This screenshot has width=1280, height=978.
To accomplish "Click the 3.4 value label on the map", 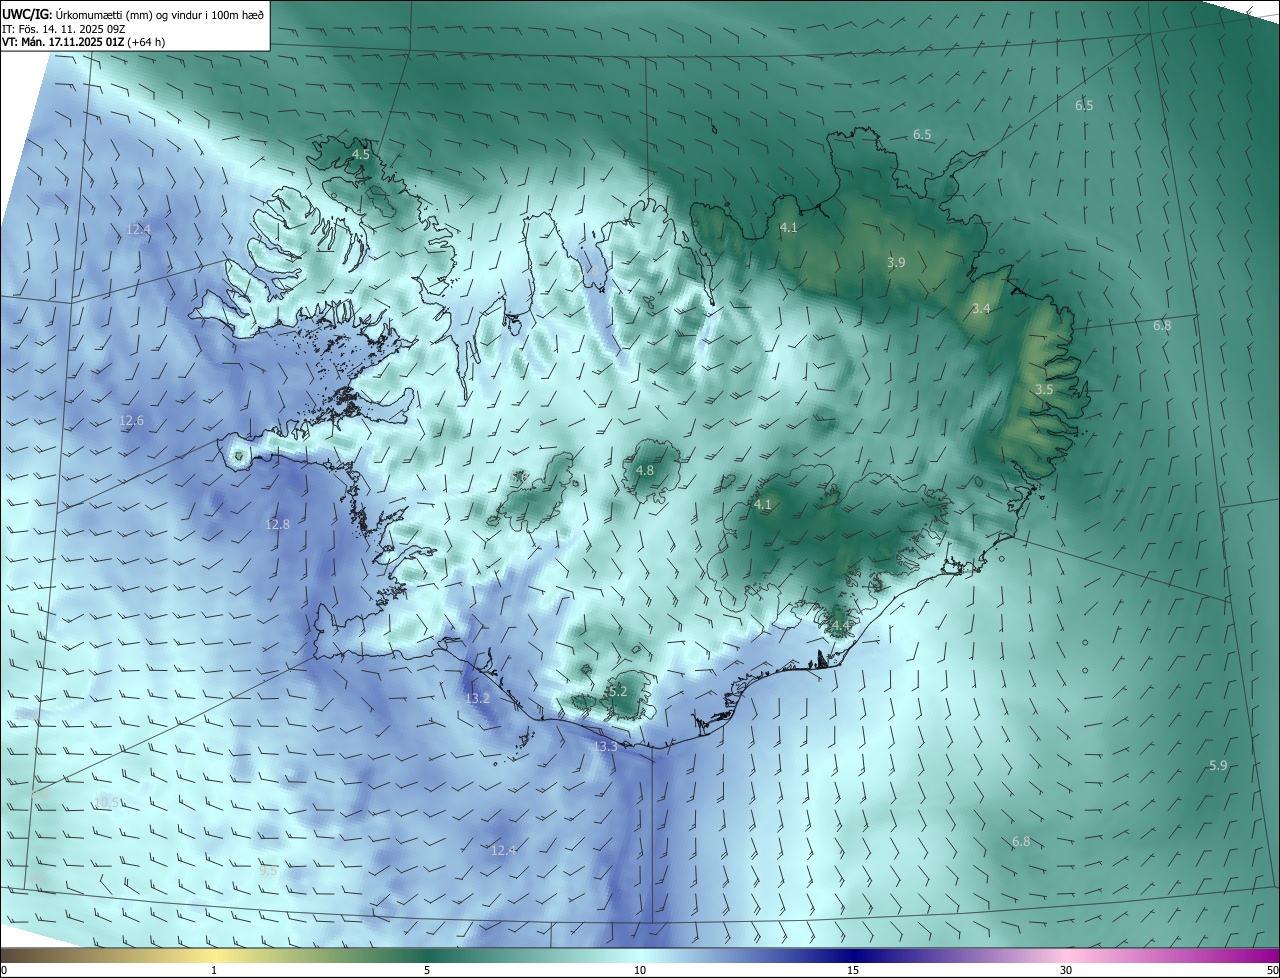I will 981,309.
